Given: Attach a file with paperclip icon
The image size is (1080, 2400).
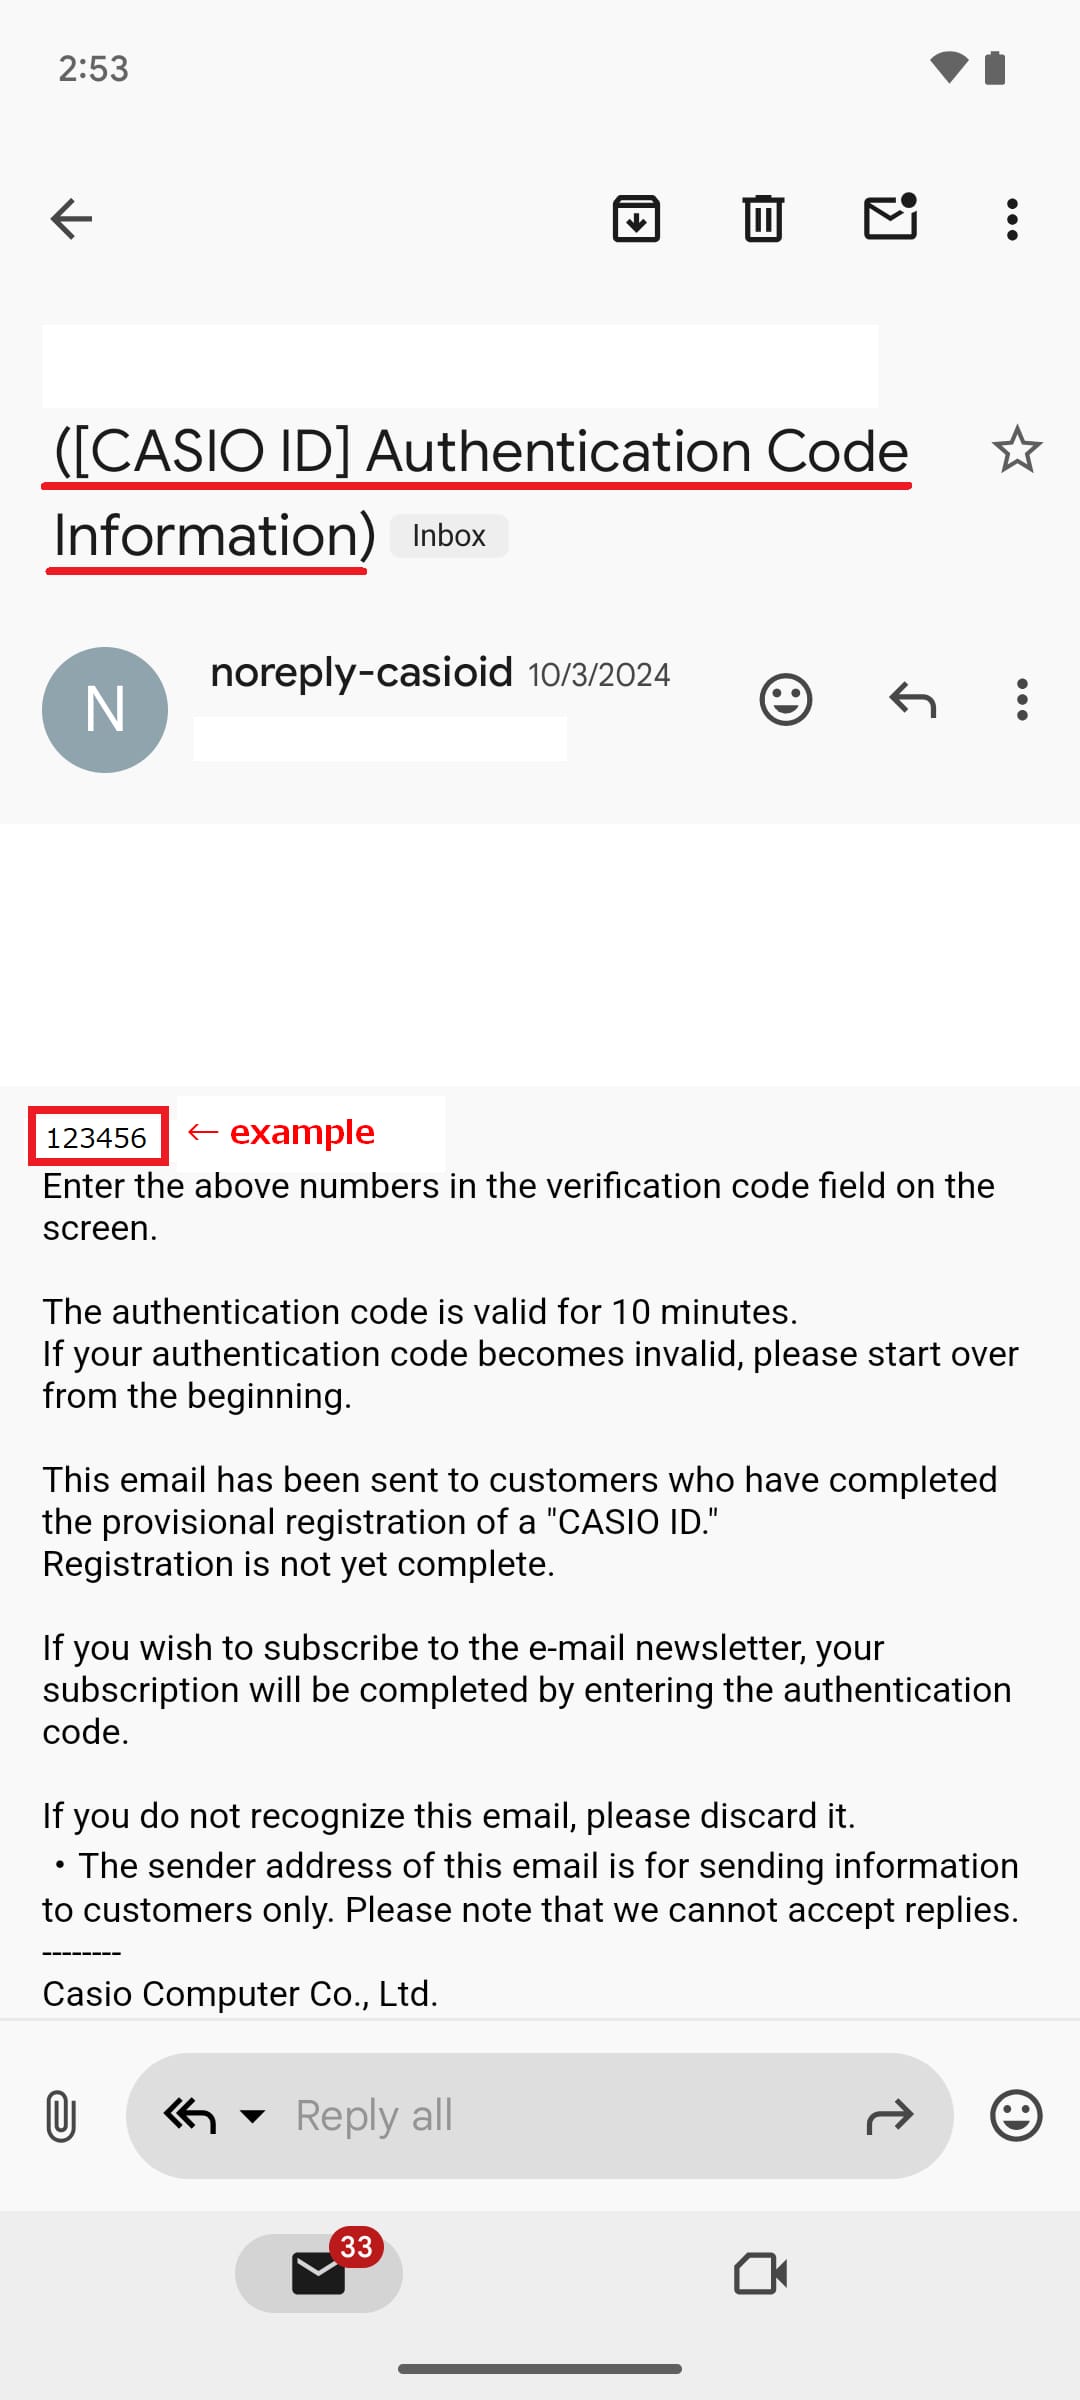Looking at the screenshot, I should (61, 2116).
